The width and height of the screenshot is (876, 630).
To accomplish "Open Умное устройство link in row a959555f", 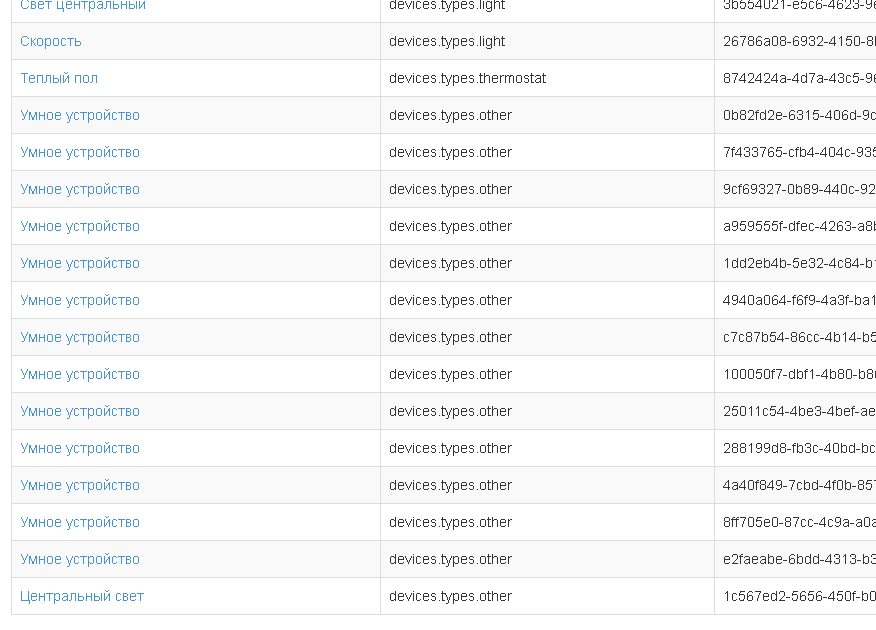I will [80, 226].
